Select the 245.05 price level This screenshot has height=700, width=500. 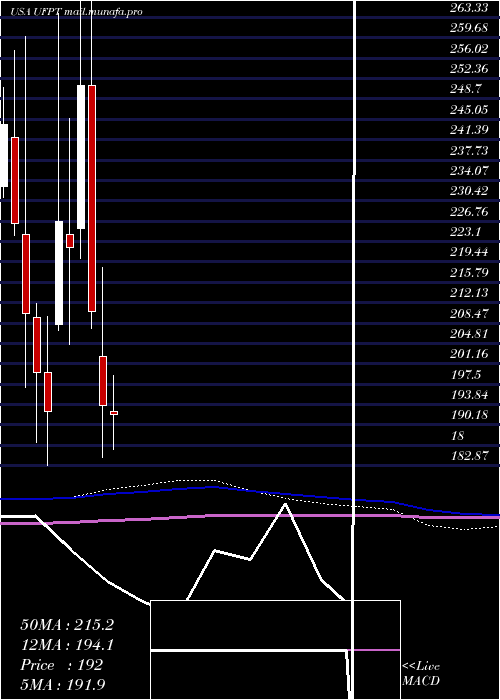pos(469,109)
